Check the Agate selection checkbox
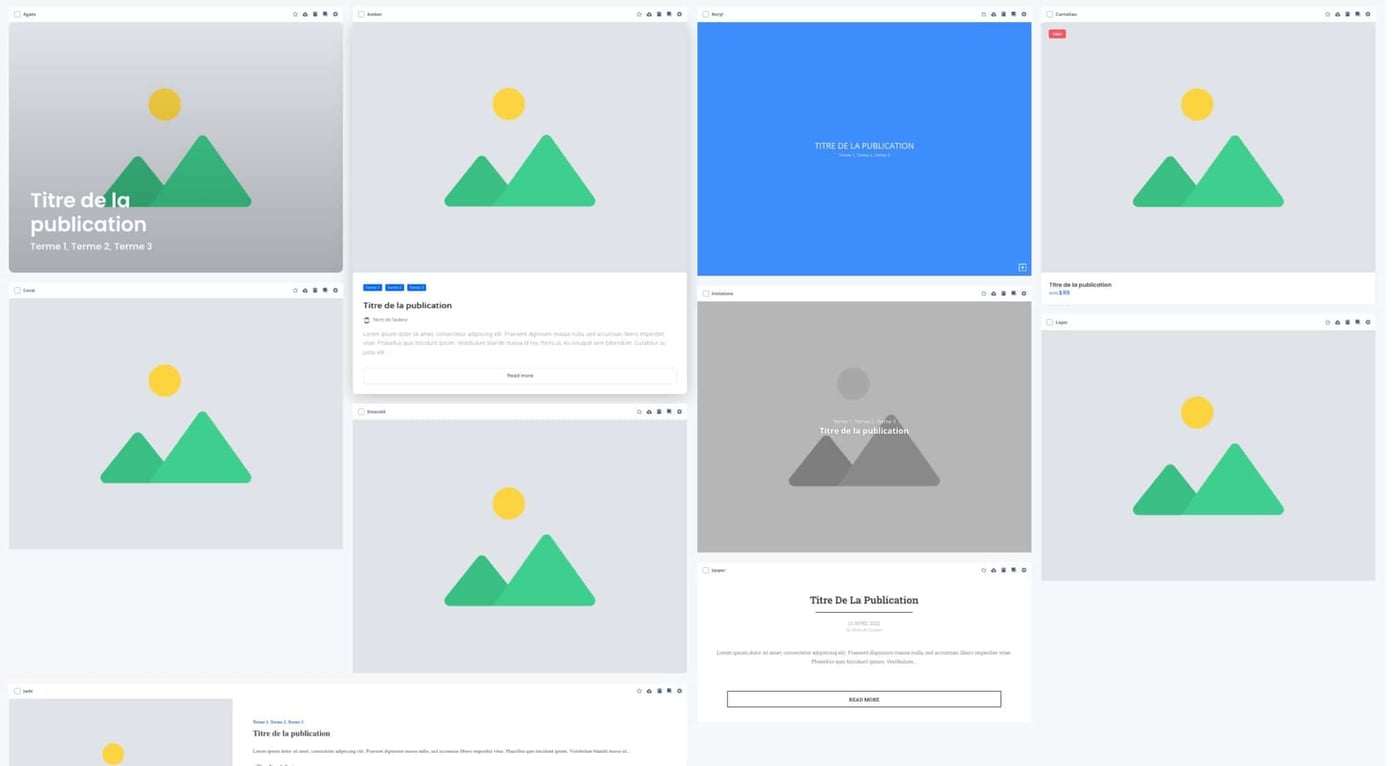The width and height of the screenshot is (1400, 766). 16,14
